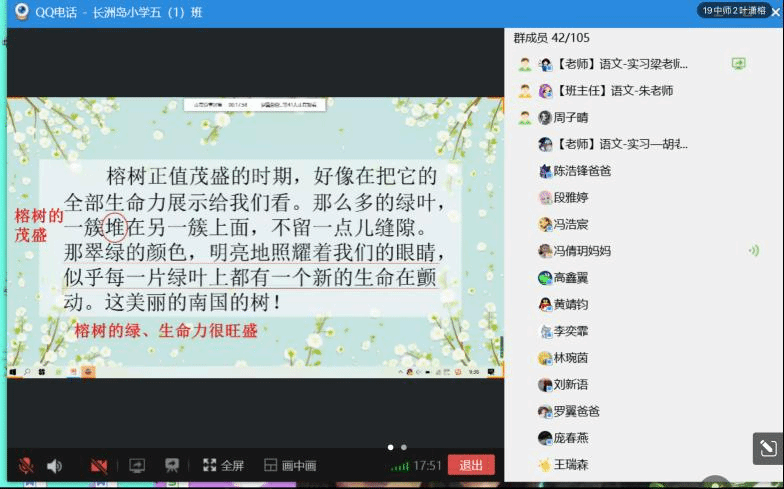The height and width of the screenshot is (489, 784).
Task: Select member 周子晴 in the list
Action: tap(571, 117)
